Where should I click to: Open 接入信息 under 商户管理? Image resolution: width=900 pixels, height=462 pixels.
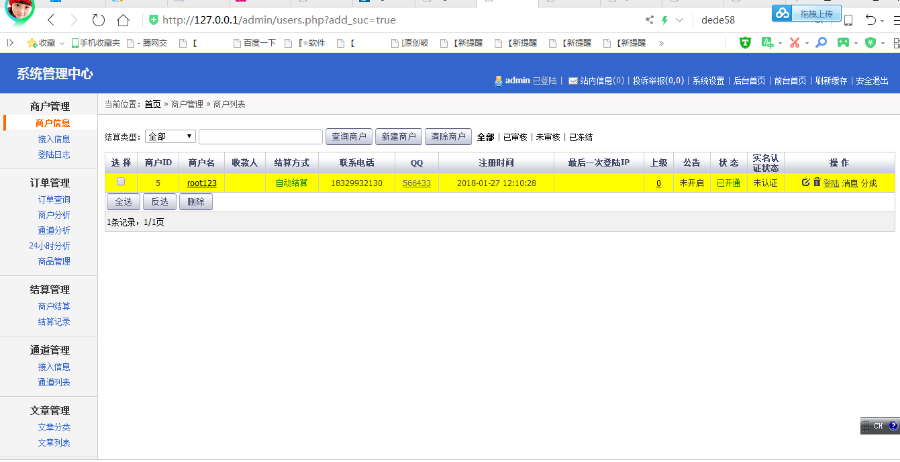(x=54, y=138)
